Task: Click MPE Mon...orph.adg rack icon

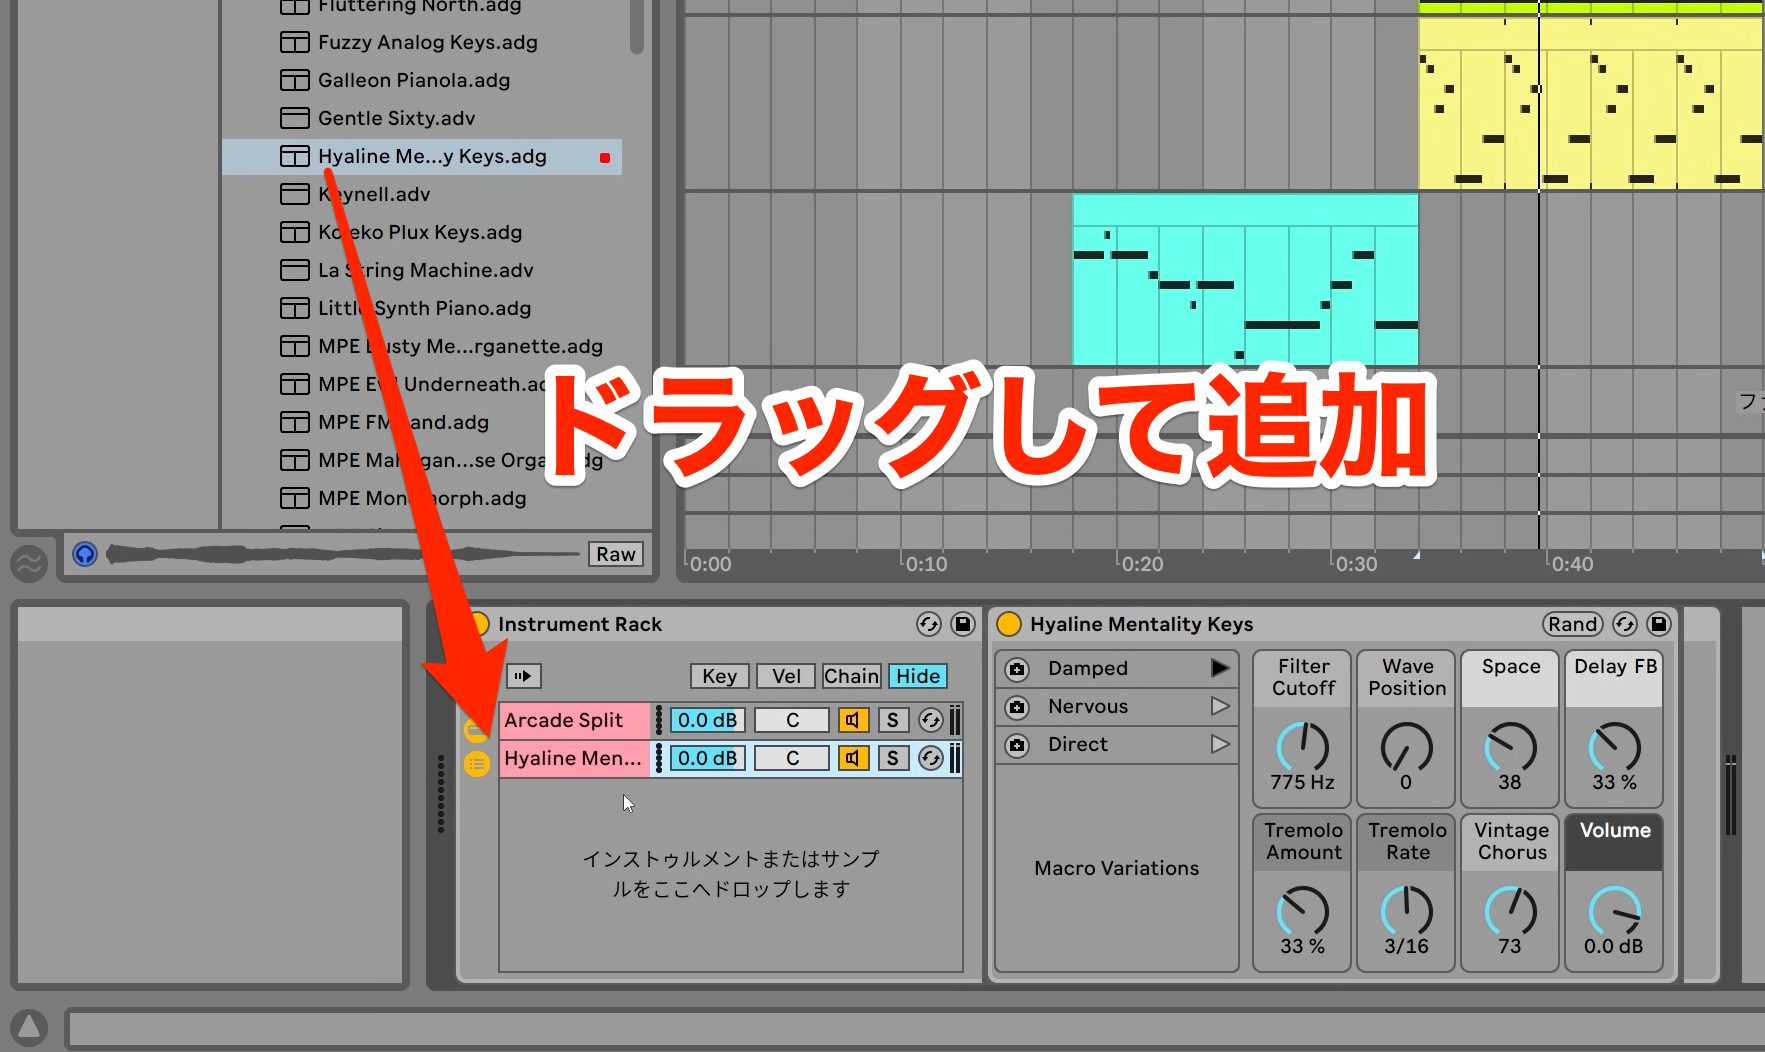Action: pos(294,498)
